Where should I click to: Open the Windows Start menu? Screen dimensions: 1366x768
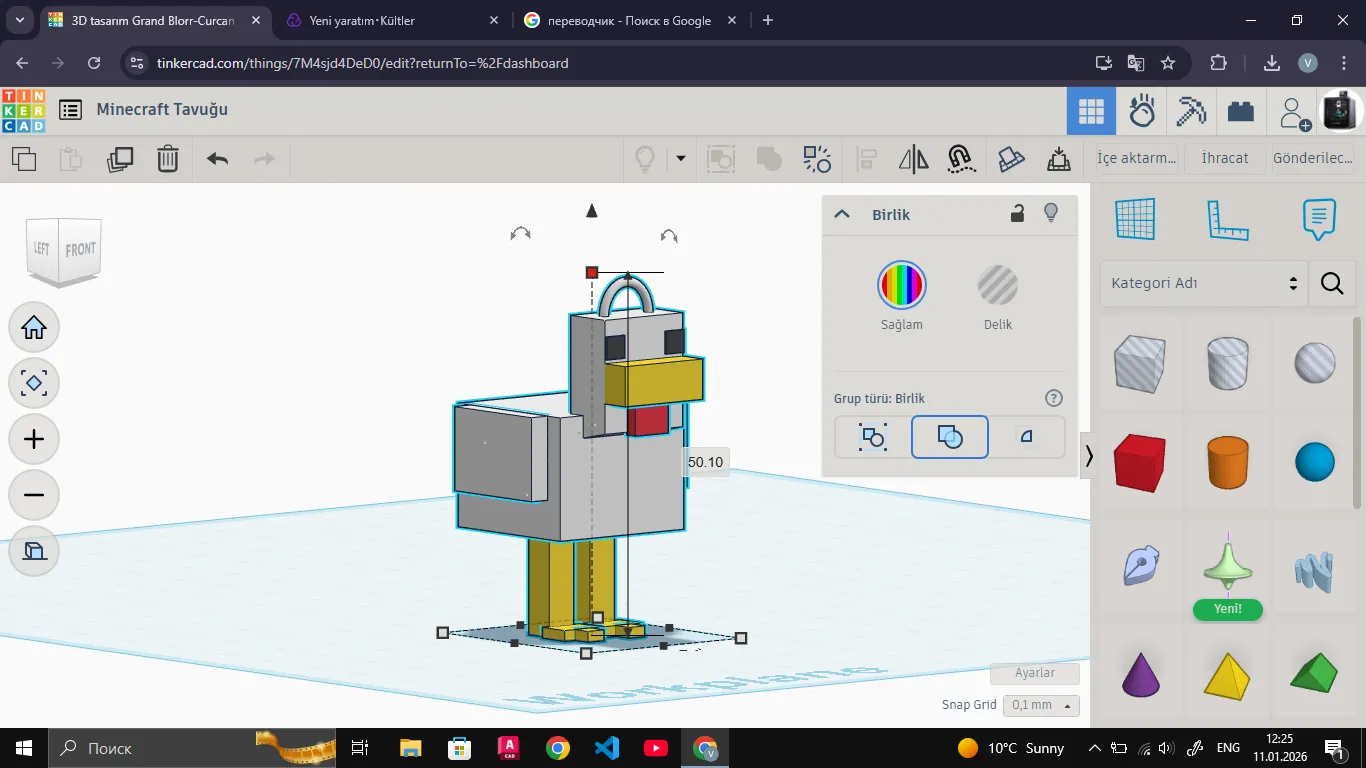[x=24, y=748]
